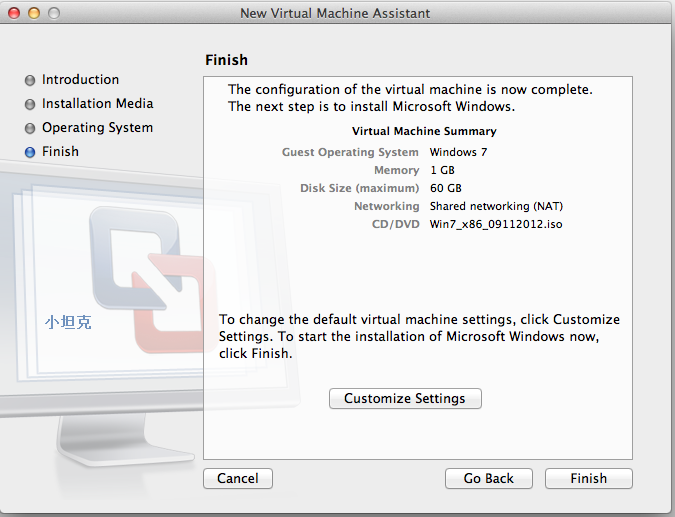Click the gray Introduction step bullet
675x517 pixels.
(30, 80)
